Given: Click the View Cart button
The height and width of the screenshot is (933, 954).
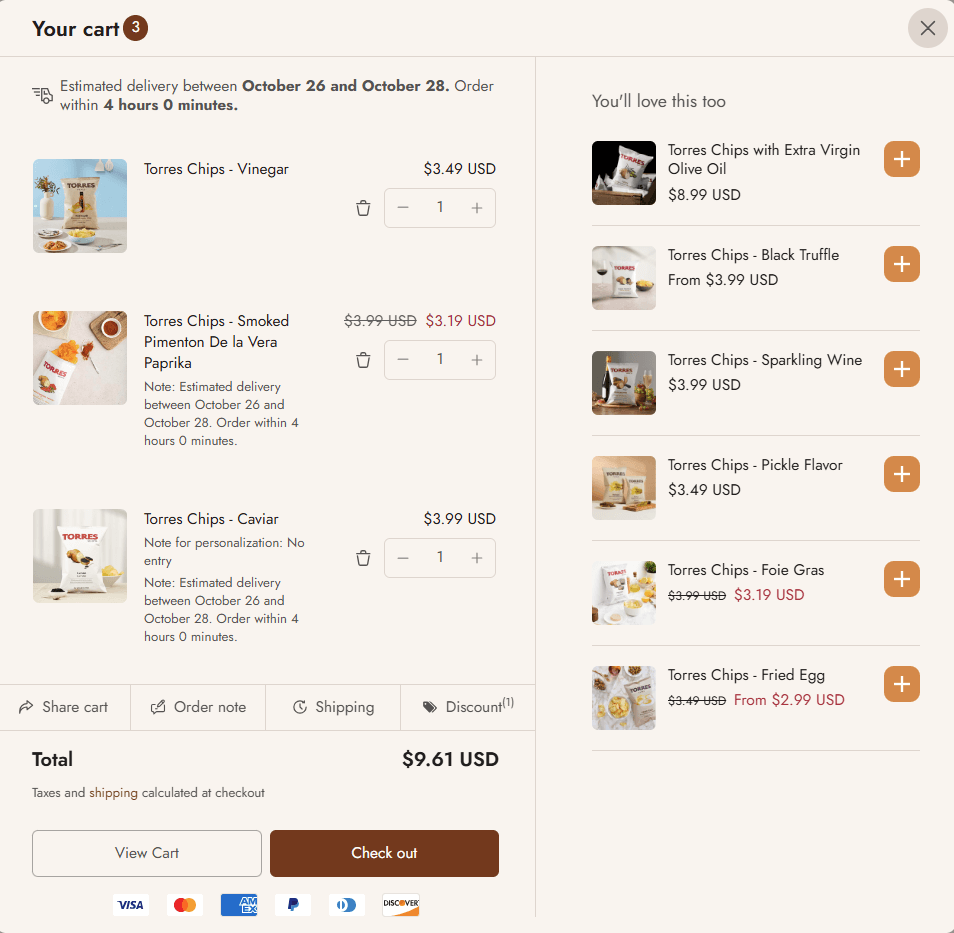Looking at the screenshot, I should 147,853.
